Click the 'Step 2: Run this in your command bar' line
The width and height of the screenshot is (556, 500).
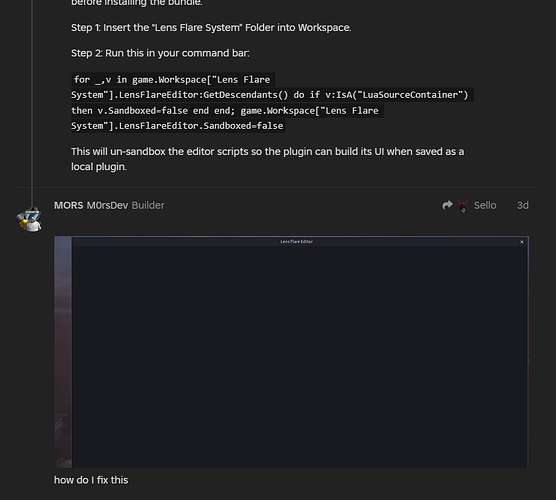160,53
